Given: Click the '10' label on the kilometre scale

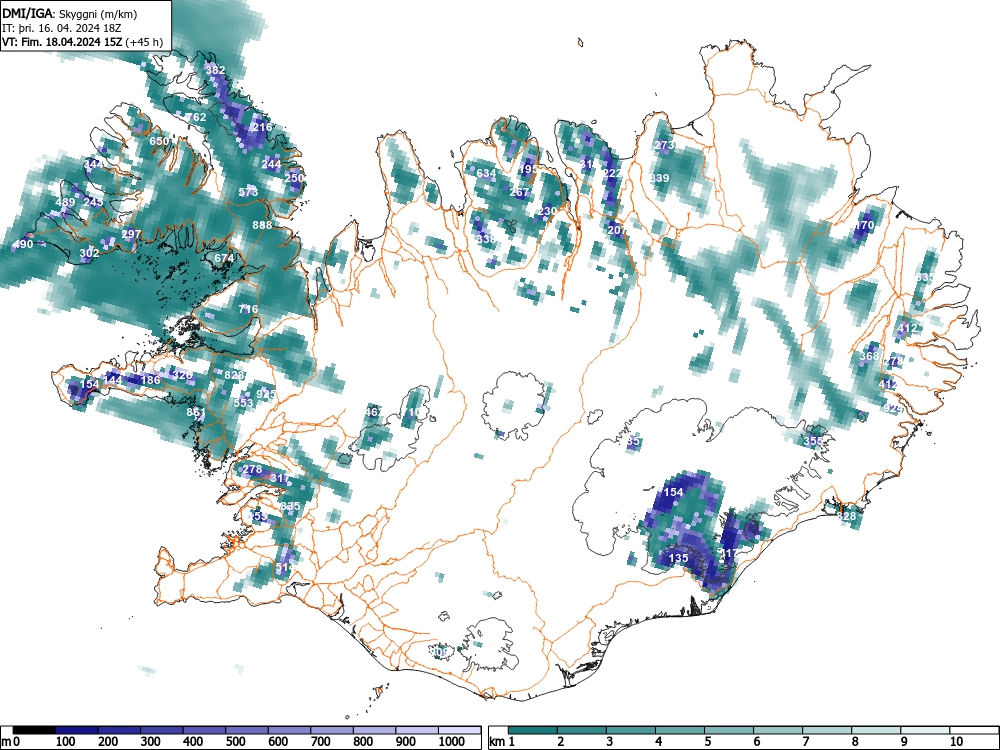Looking at the screenshot, I should (x=955, y=741).
